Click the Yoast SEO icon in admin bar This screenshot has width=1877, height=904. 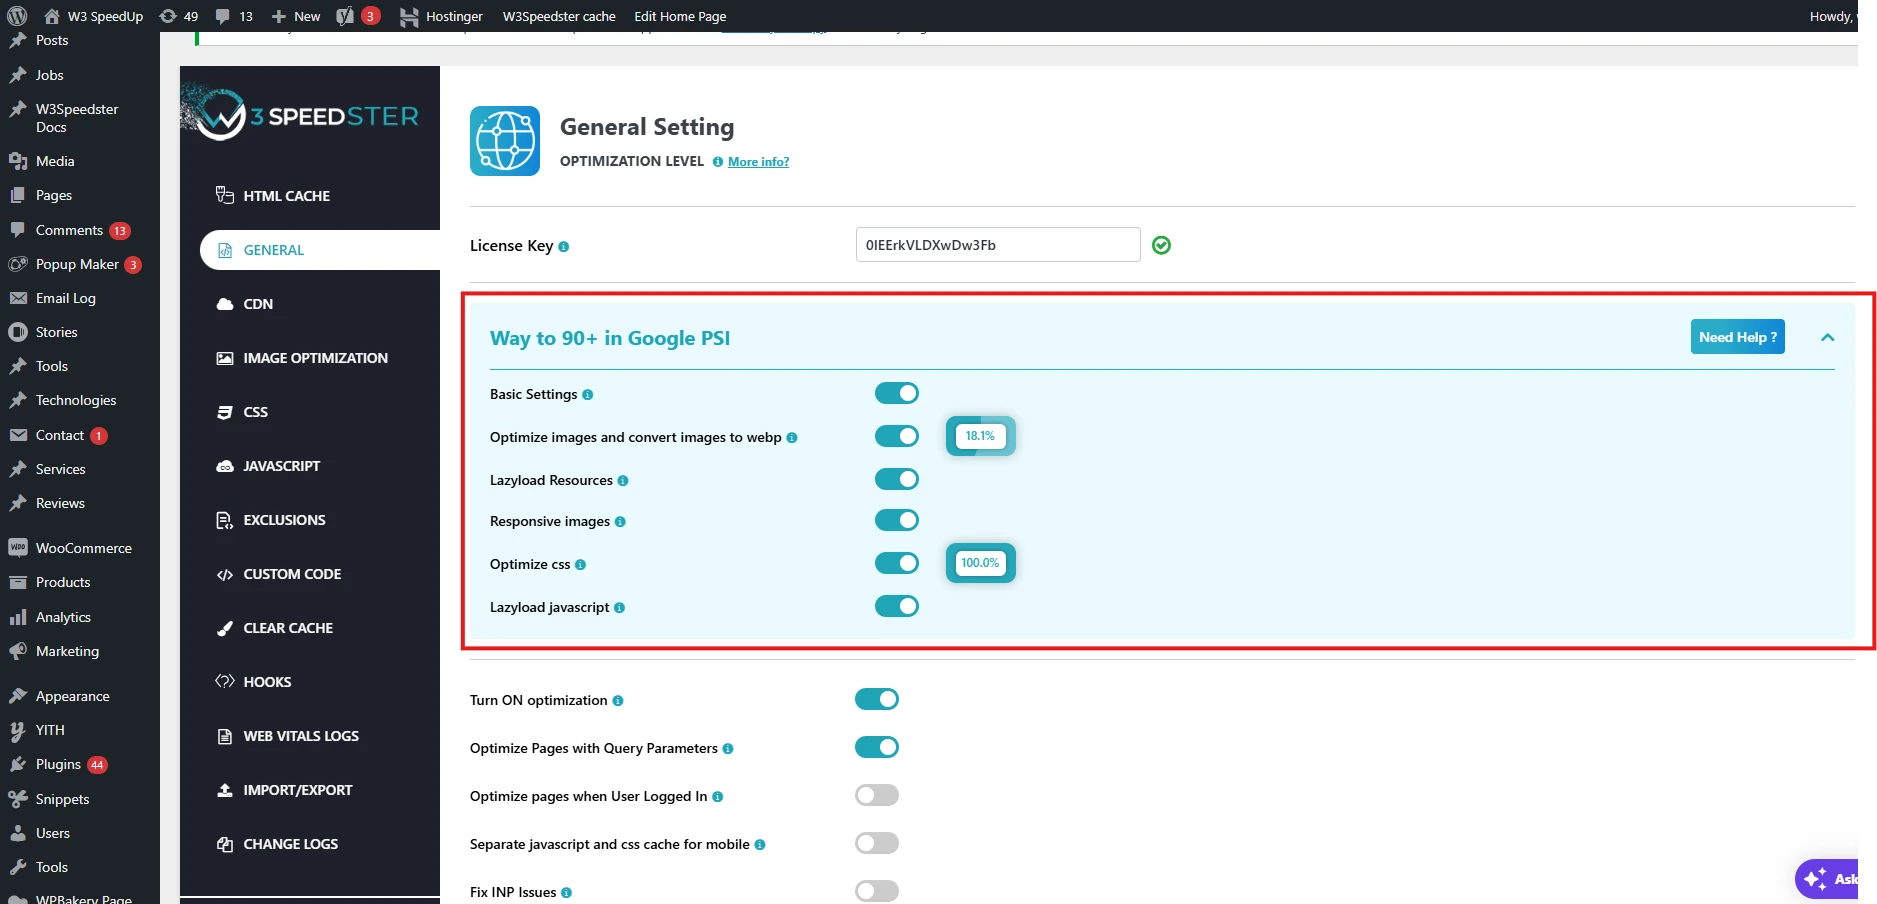[345, 16]
